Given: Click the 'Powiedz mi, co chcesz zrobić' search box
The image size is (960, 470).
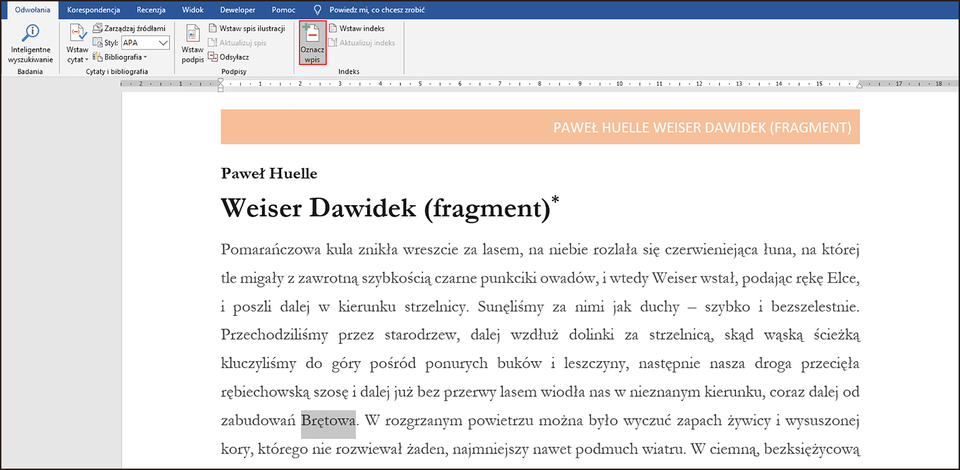Looking at the screenshot, I should [x=377, y=10].
